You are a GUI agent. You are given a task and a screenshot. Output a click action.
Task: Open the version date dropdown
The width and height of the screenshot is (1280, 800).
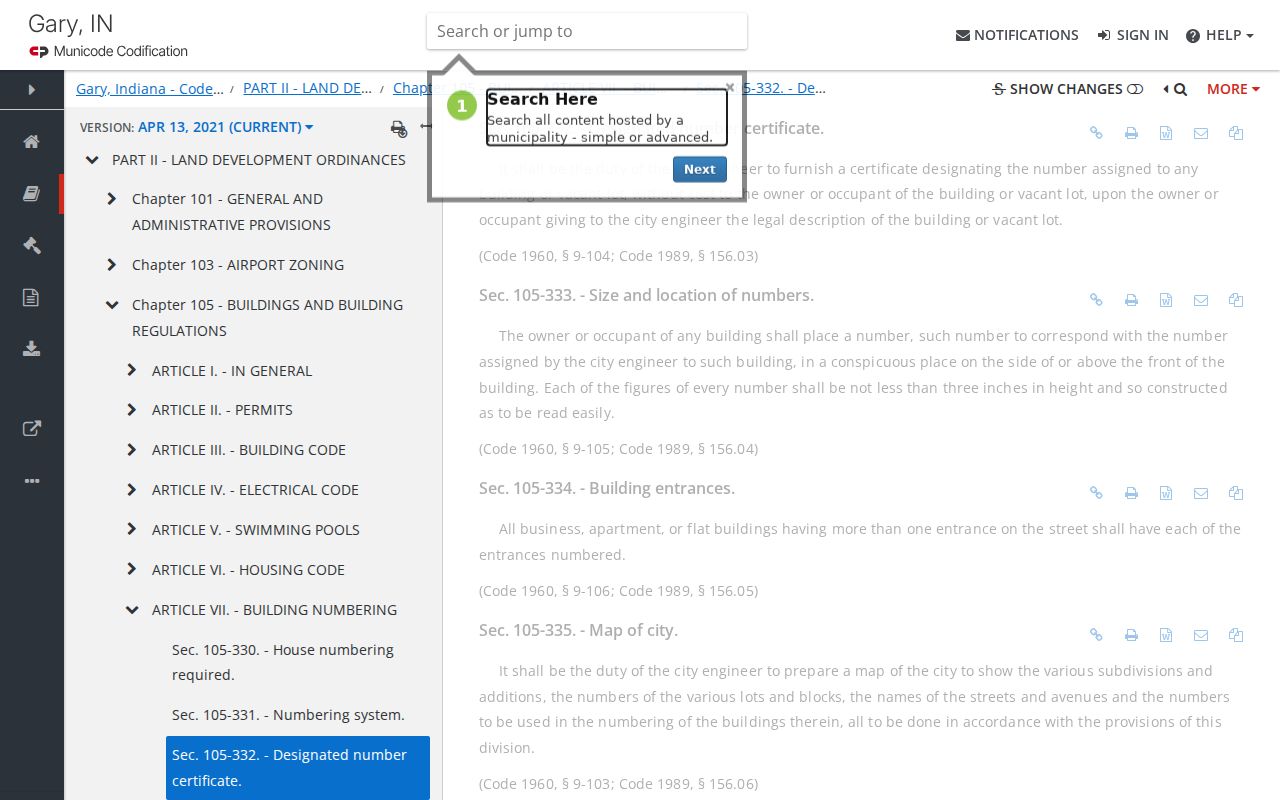pyautogui.click(x=226, y=127)
